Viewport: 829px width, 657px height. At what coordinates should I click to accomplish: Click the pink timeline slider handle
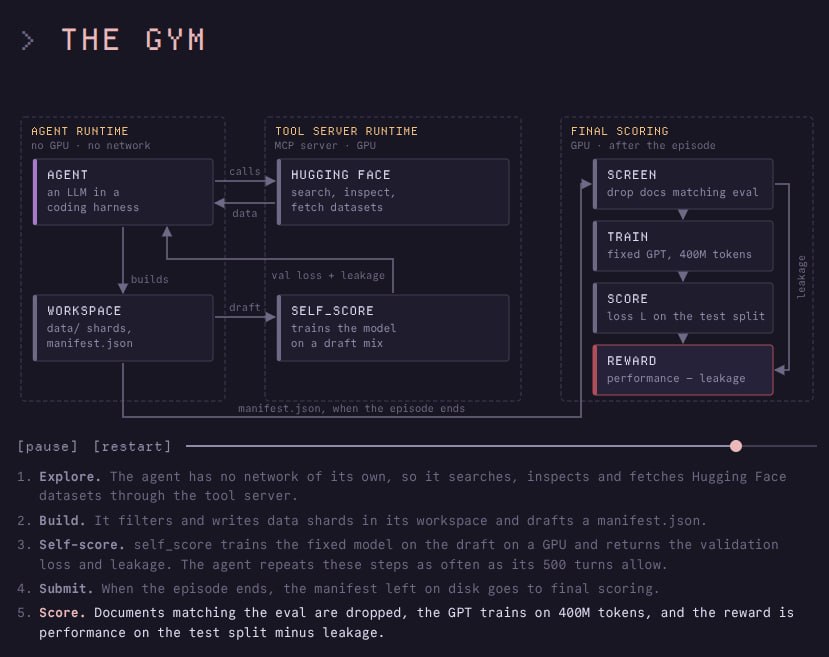735,446
